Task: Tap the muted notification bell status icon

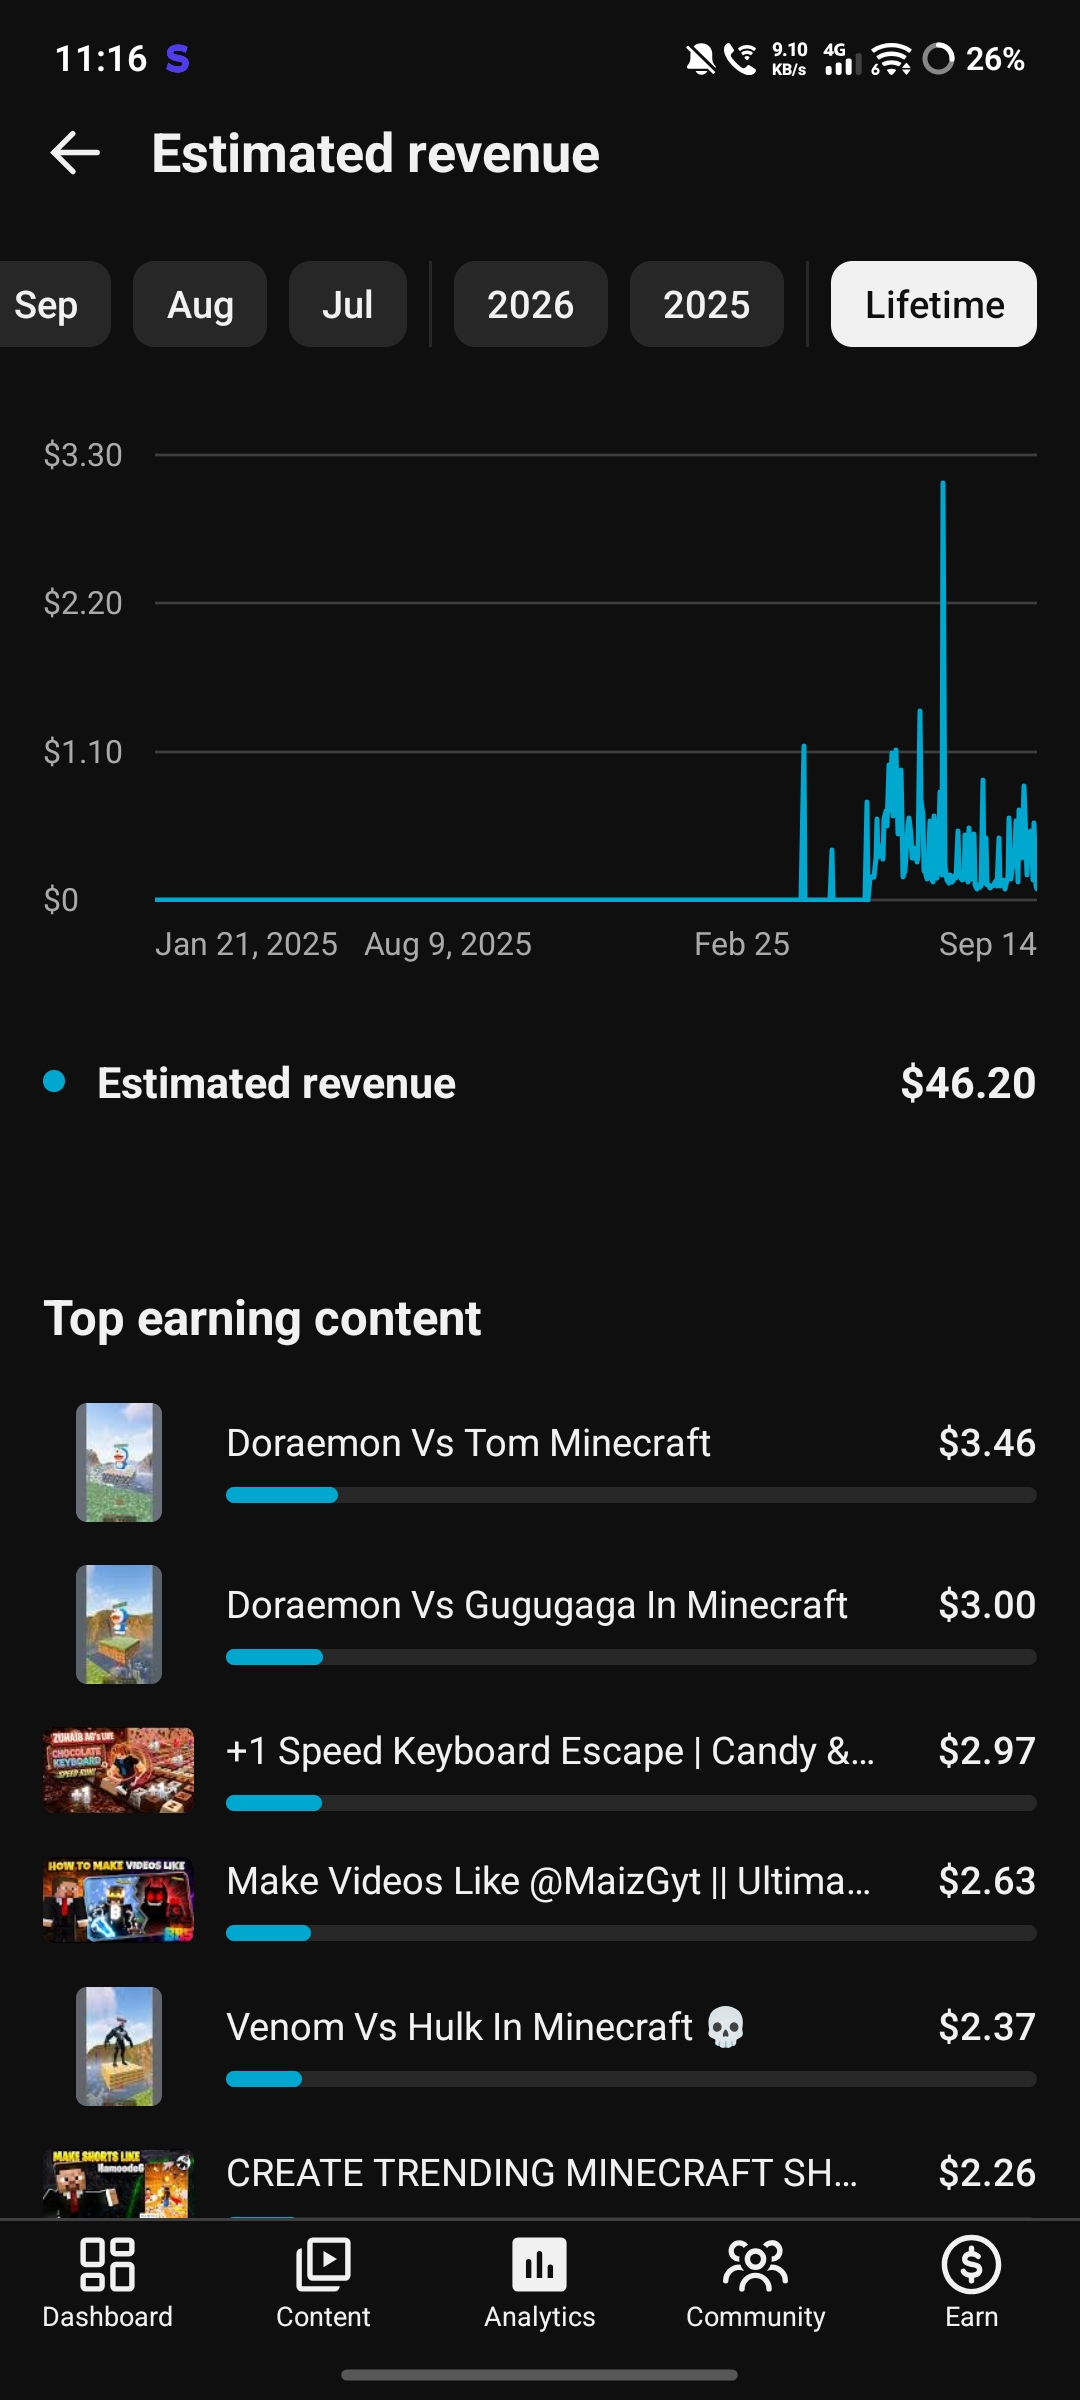Action: 700,59
